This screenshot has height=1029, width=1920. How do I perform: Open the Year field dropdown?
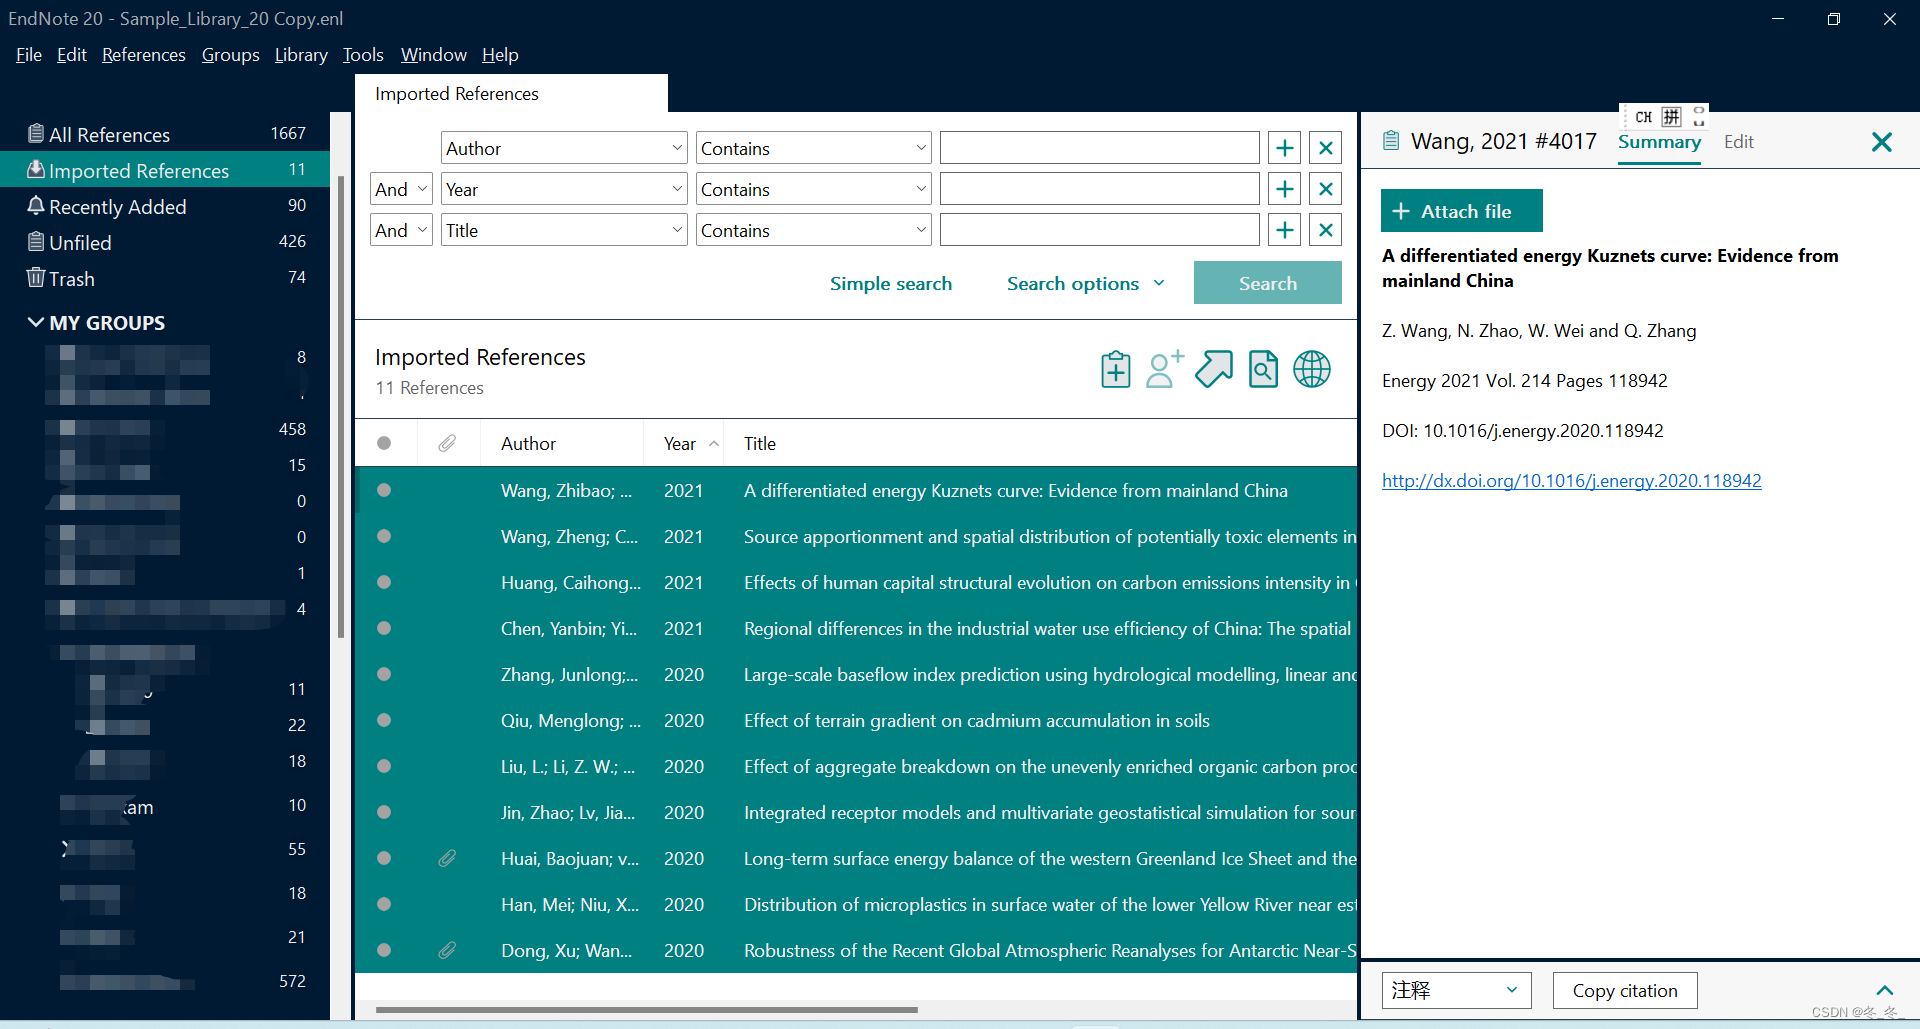pos(564,189)
